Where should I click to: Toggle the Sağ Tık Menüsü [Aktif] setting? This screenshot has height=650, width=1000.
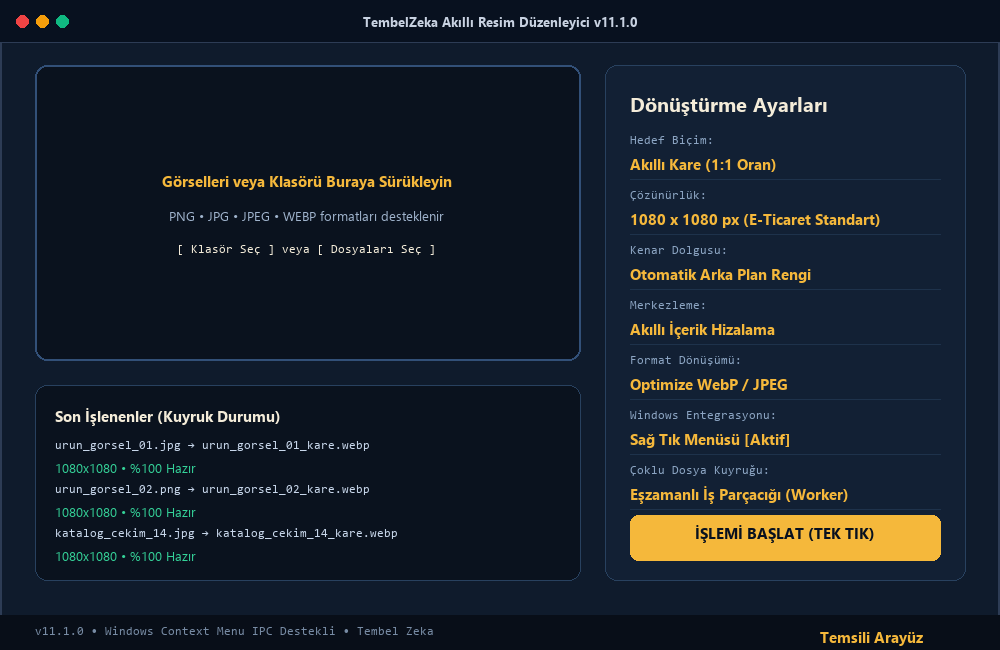click(x=710, y=439)
